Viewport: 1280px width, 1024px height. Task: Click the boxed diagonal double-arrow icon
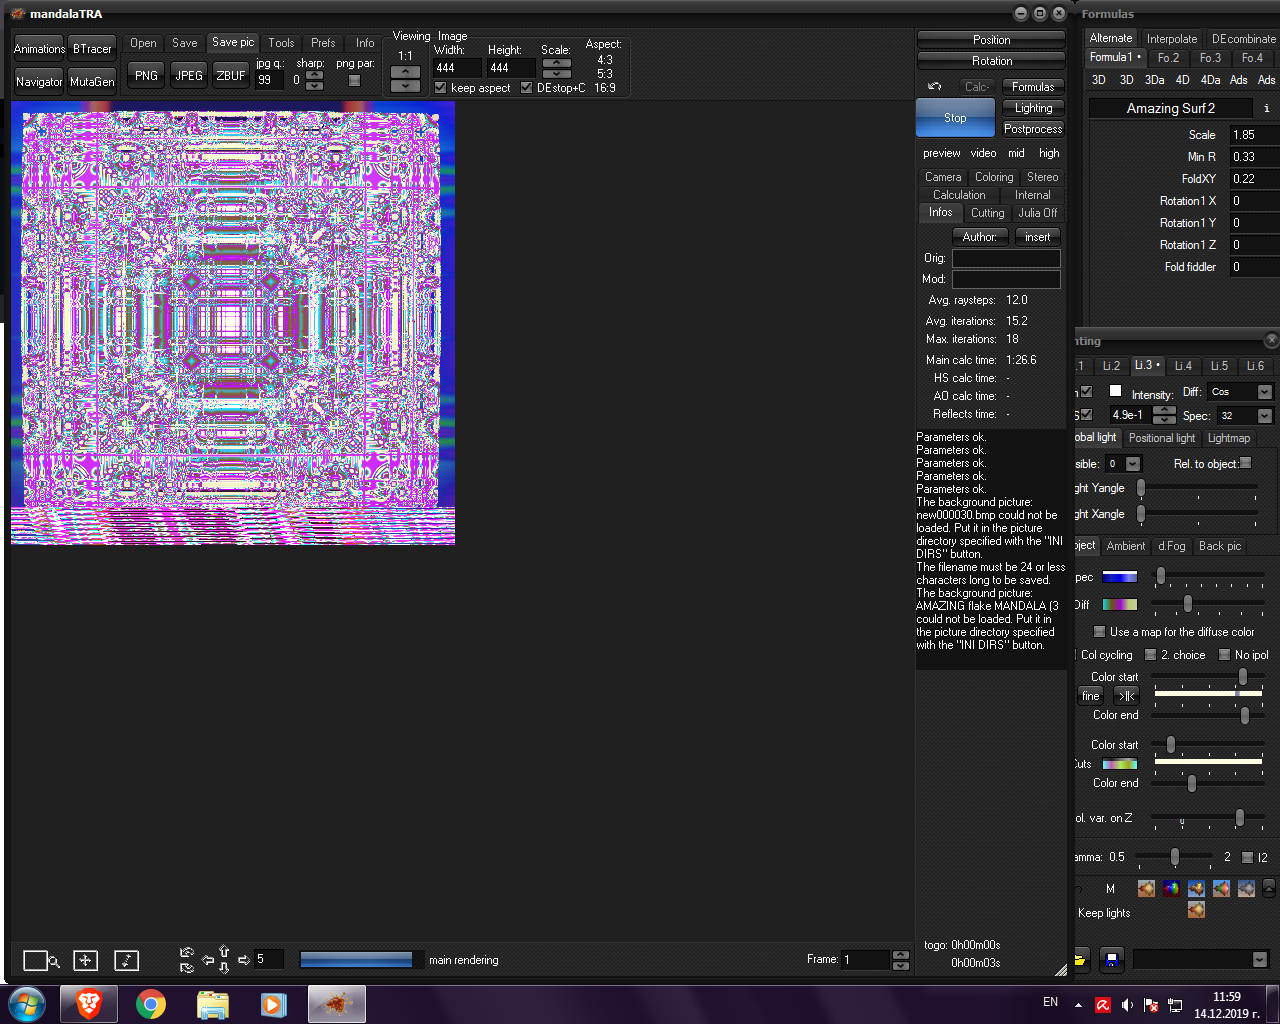[126, 960]
